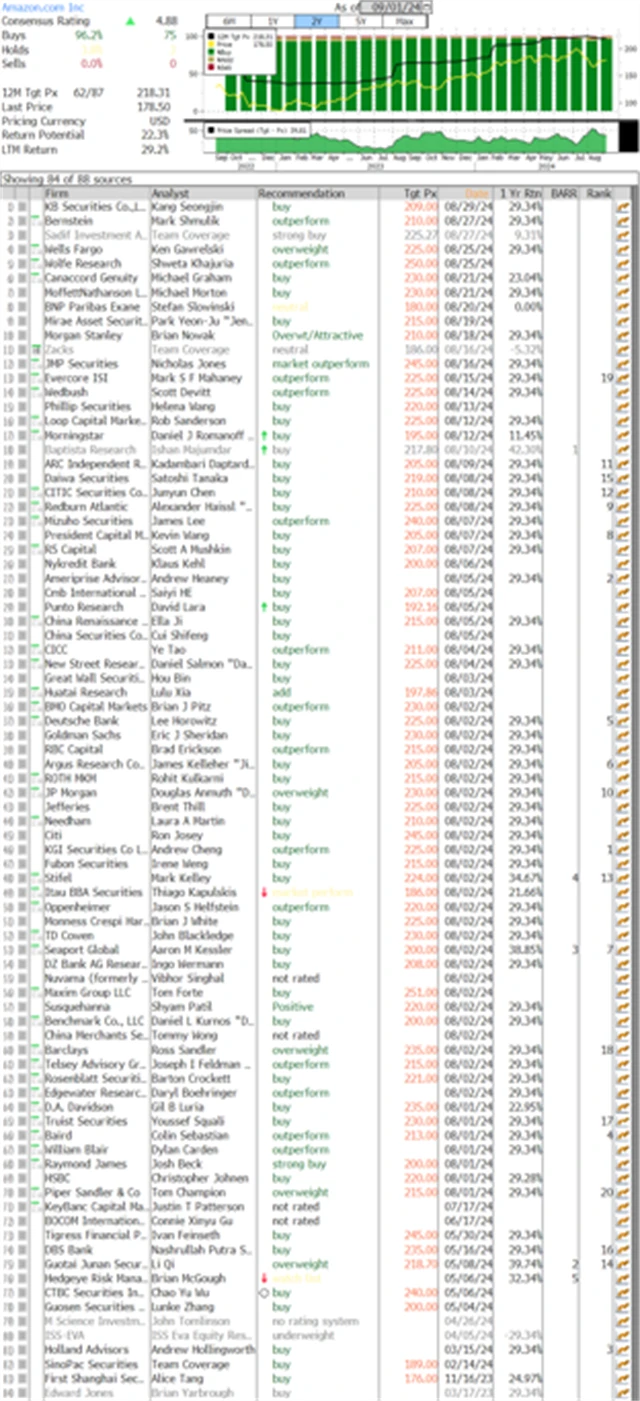
Task: Click the Price Spread legend entry
Action: point(256,128)
